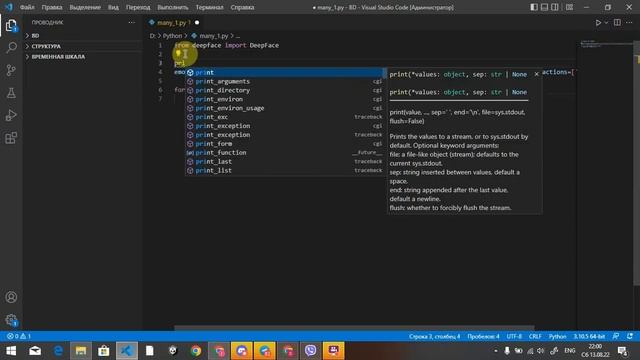Image resolution: width=640 pixels, height=360 pixels.
Task: Open File Explorer from the taskbar
Action: click(81, 351)
